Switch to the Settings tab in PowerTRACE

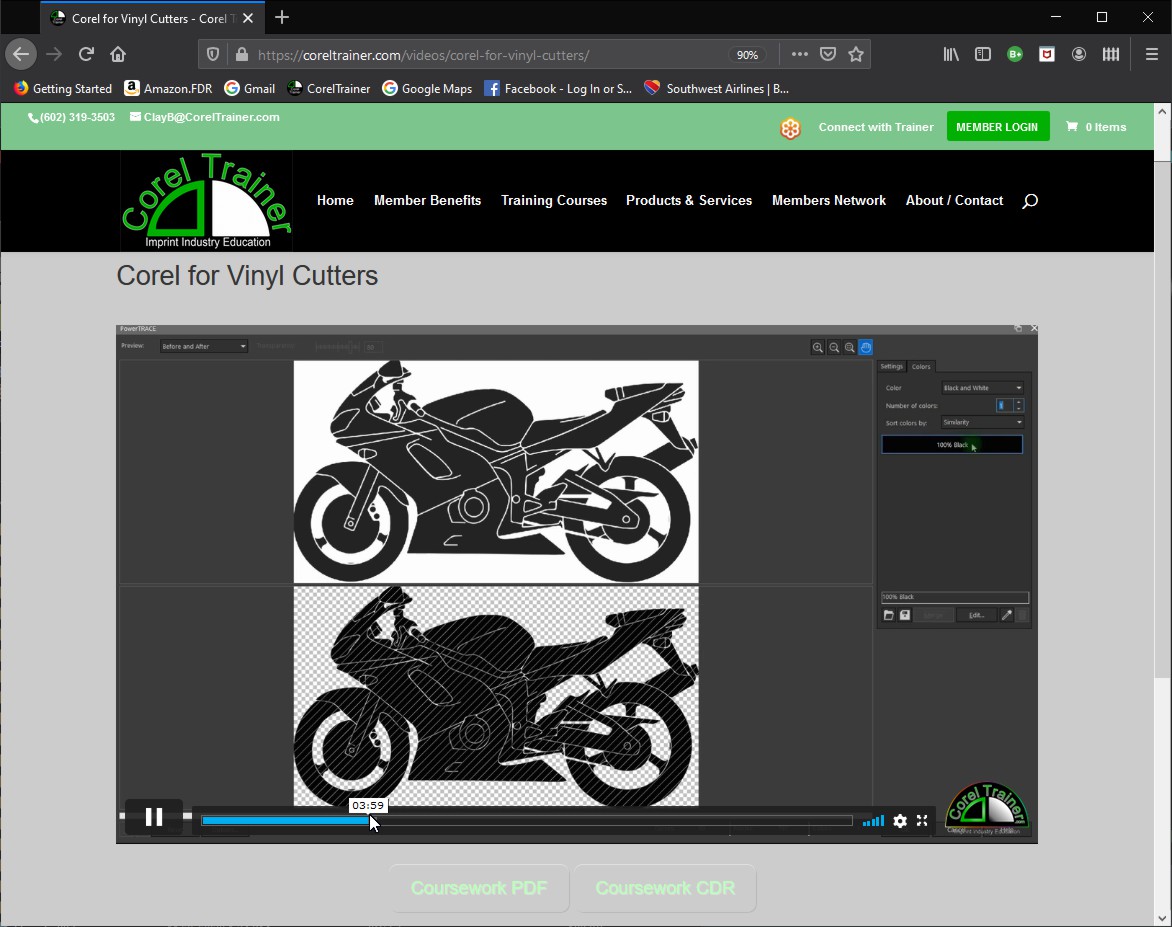[x=891, y=366]
